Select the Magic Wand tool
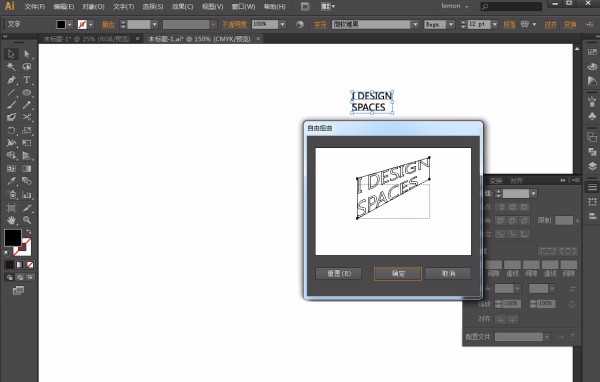This screenshot has width=600, height=382. click(x=11, y=67)
